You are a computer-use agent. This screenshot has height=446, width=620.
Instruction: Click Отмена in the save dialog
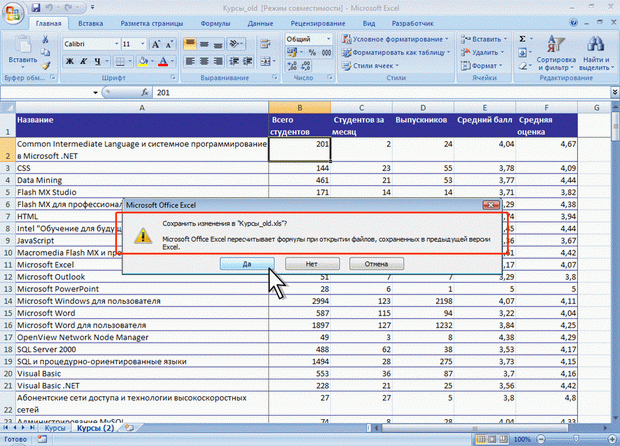point(376,264)
